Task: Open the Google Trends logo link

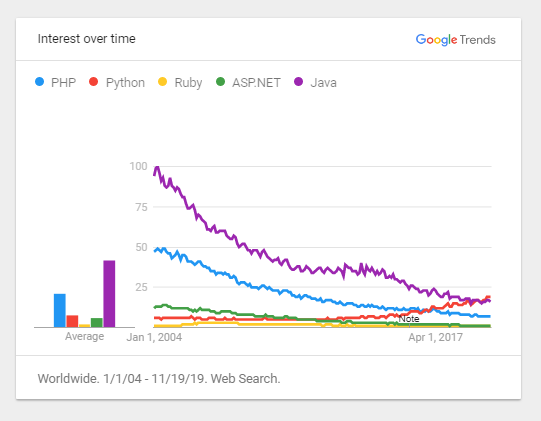Action: [455, 40]
